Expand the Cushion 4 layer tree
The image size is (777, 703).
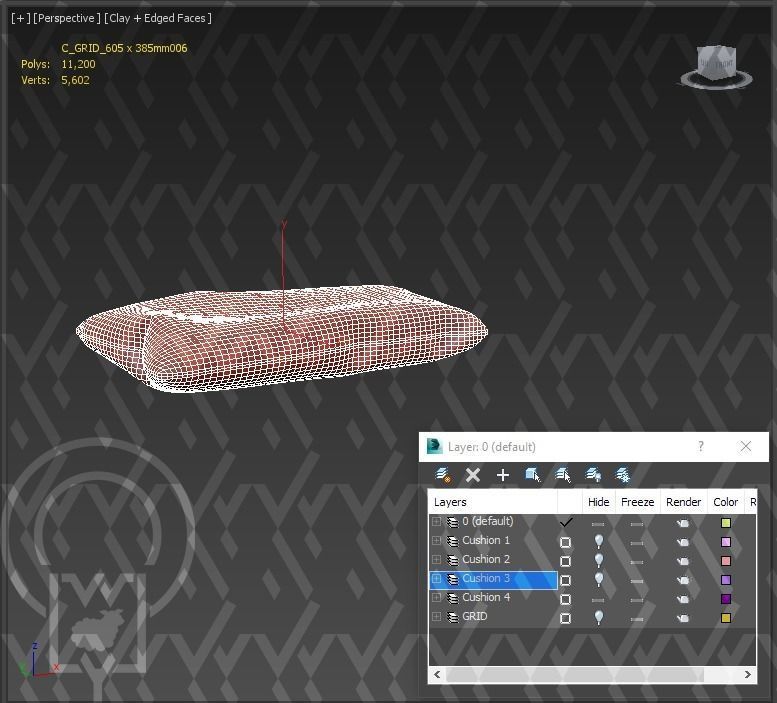(x=437, y=597)
